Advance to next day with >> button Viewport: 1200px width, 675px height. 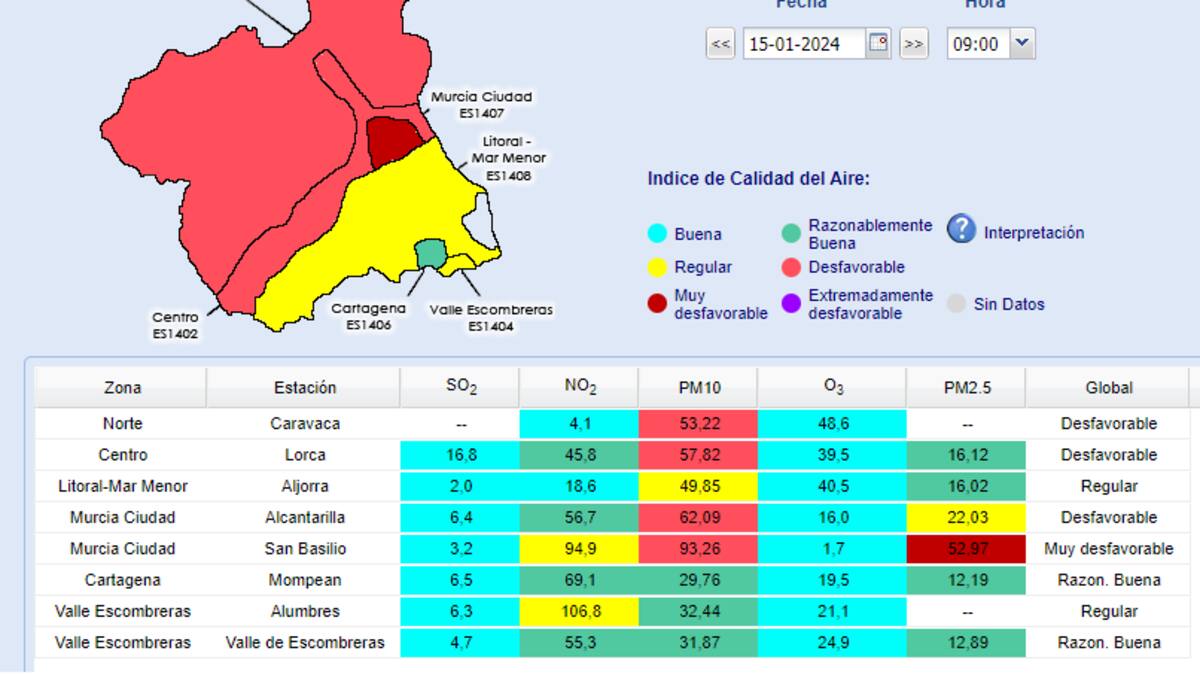pyautogui.click(x=913, y=45)
